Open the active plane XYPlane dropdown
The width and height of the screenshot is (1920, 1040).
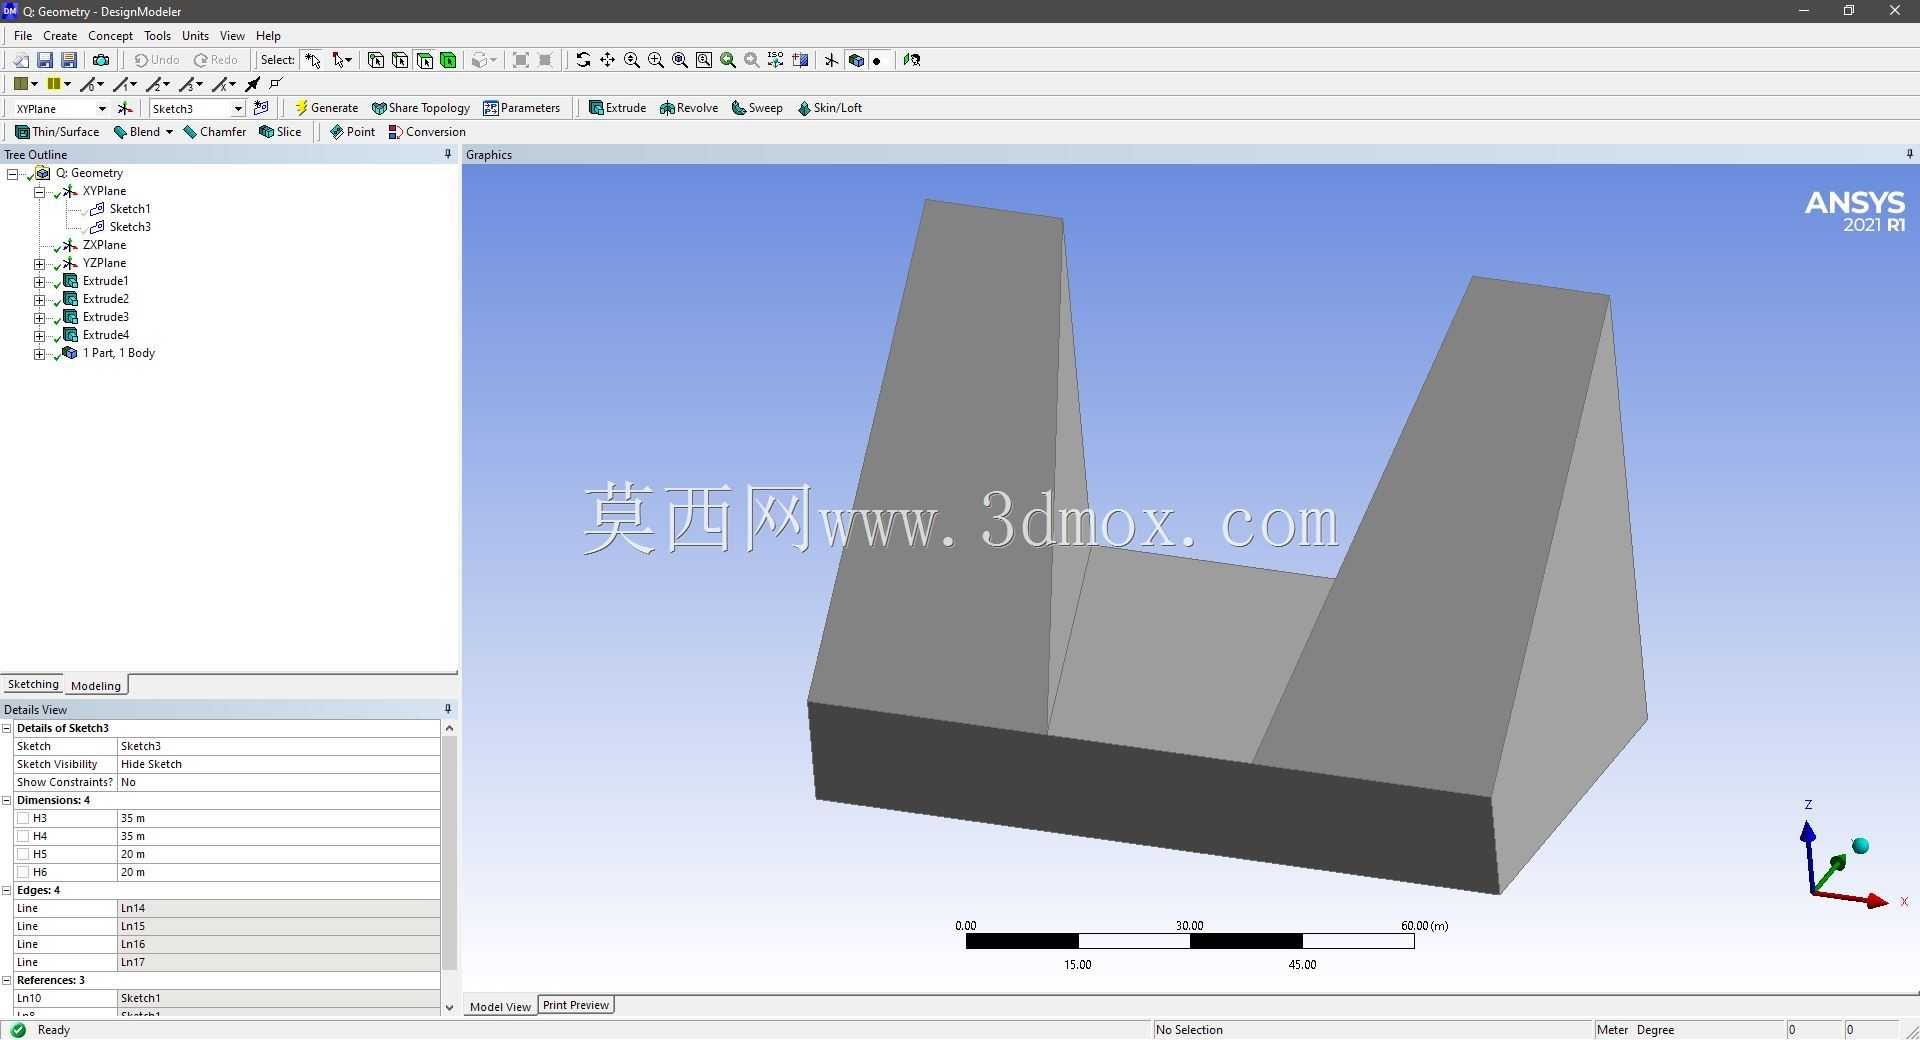tap(101, 108)
